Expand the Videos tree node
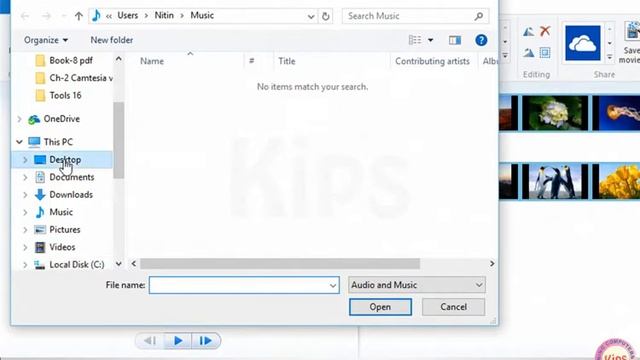Screen dimensions: 640x360 pos(25,247)
